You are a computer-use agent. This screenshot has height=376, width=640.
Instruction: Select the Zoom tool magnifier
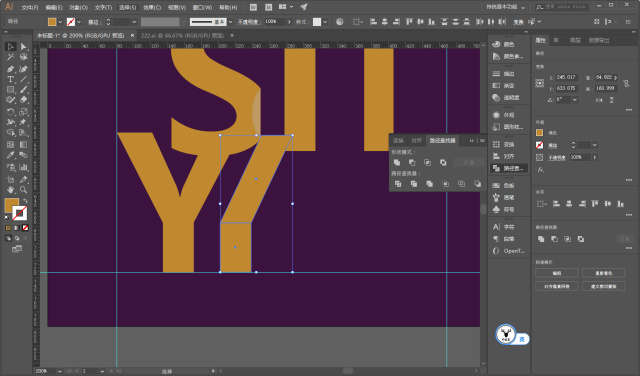[x=24, y=189]
